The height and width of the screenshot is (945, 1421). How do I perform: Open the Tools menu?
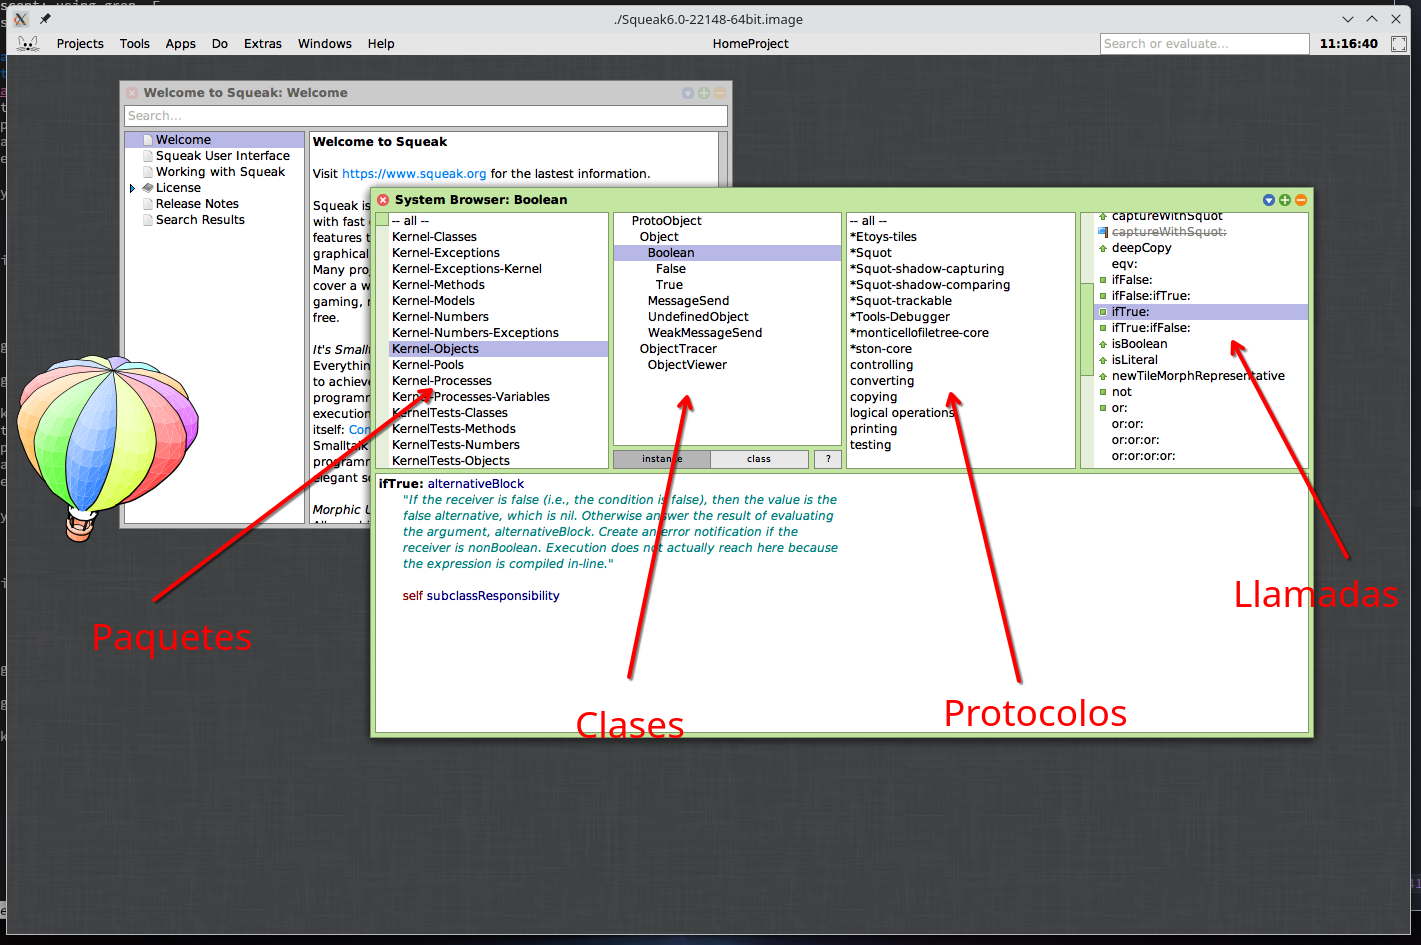[x=134, y=44]
